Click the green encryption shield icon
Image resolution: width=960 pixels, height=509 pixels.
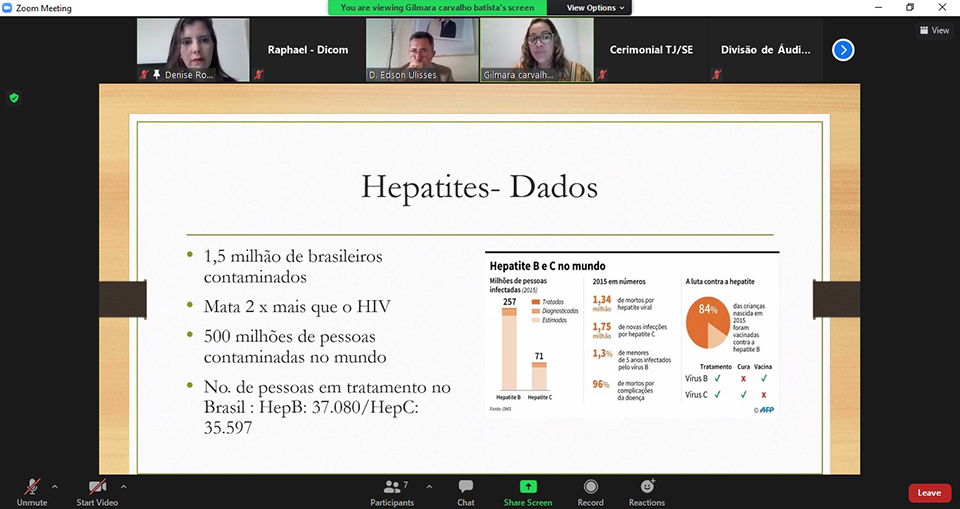(14, 98)
